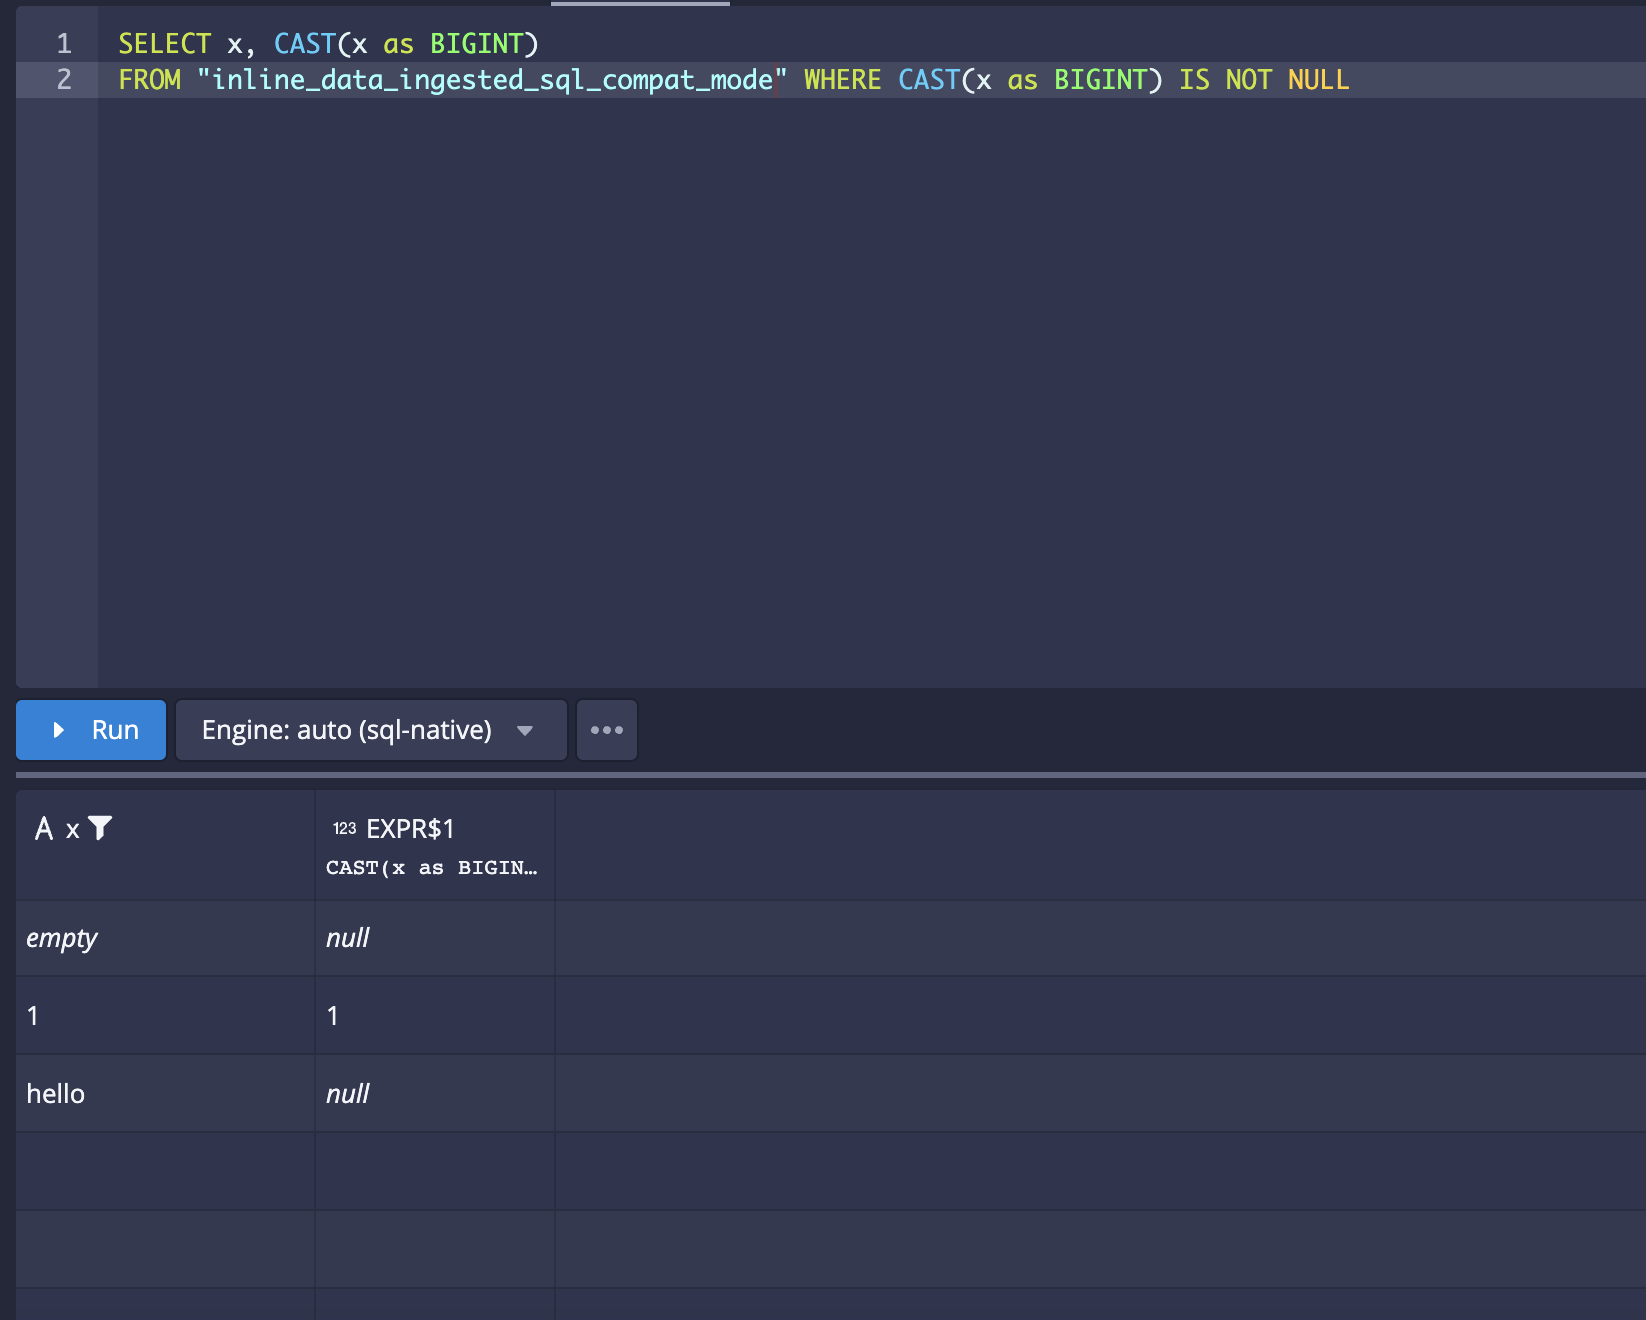Select the 'hello' cell in column x
Viewport: 1646px width, 1320px height.
point(165,1094)
